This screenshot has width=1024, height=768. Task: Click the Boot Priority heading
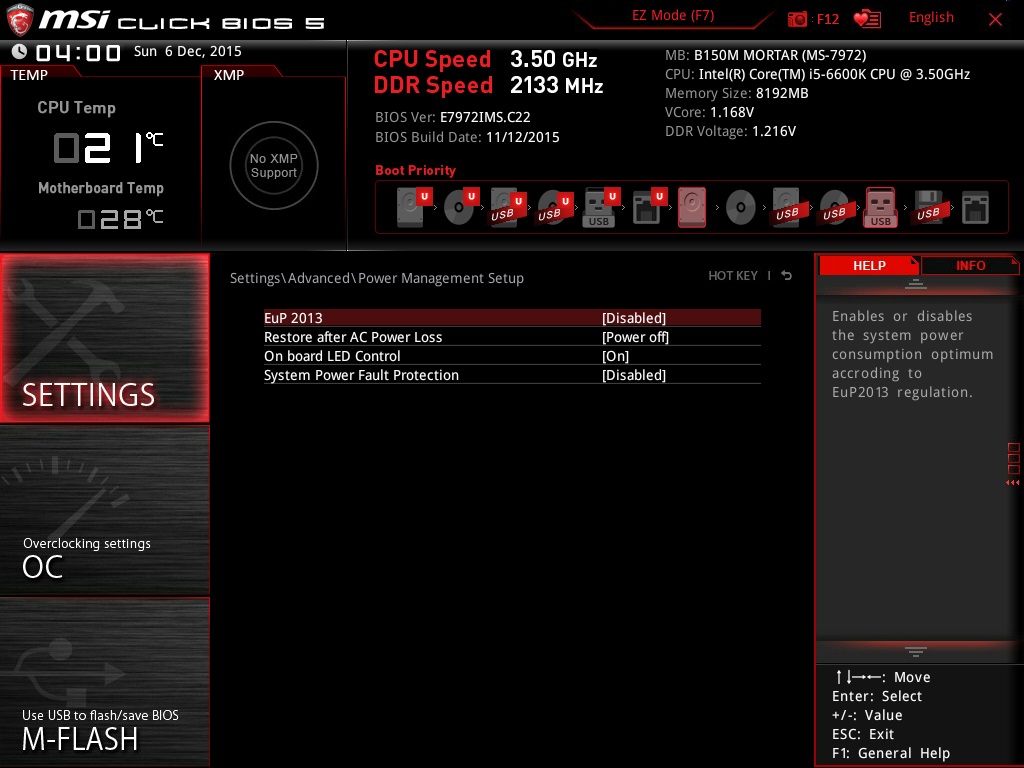coord(415,170)
